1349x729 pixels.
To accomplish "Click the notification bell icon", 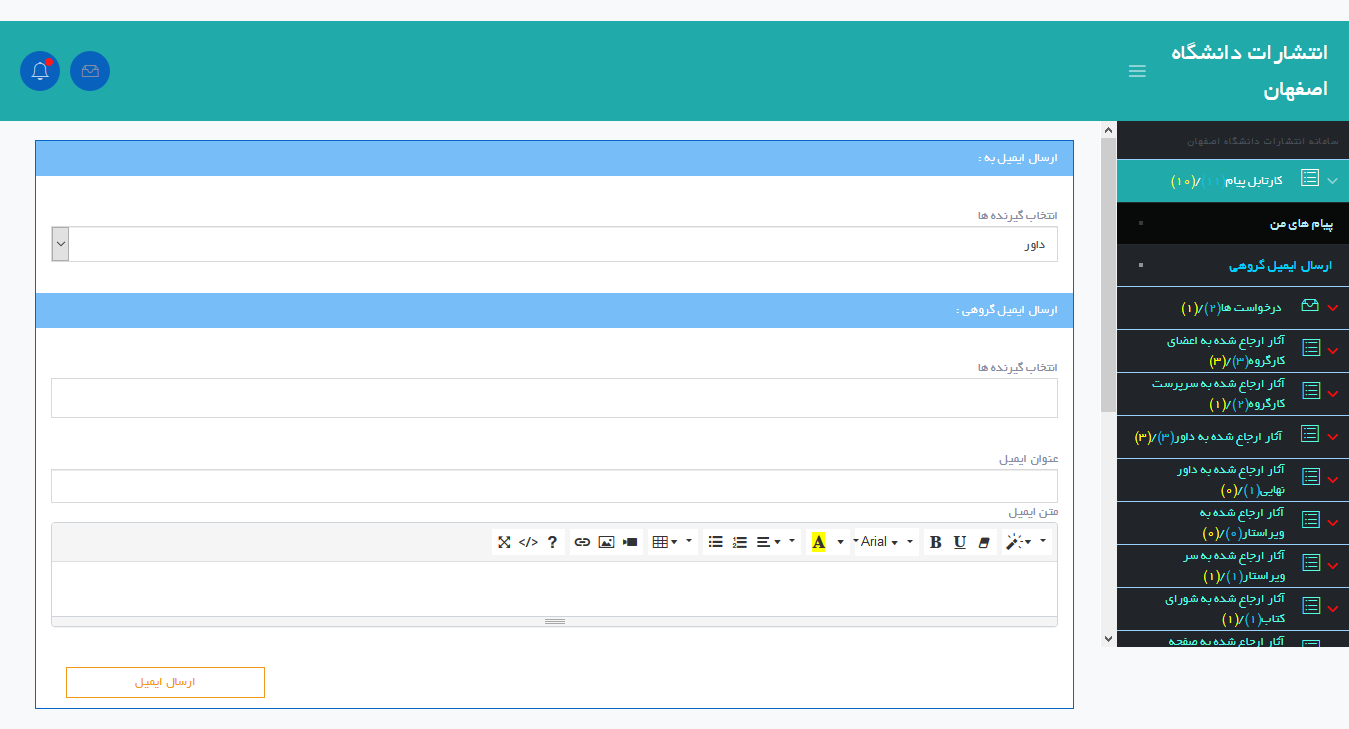I will [x=40, y=71].
